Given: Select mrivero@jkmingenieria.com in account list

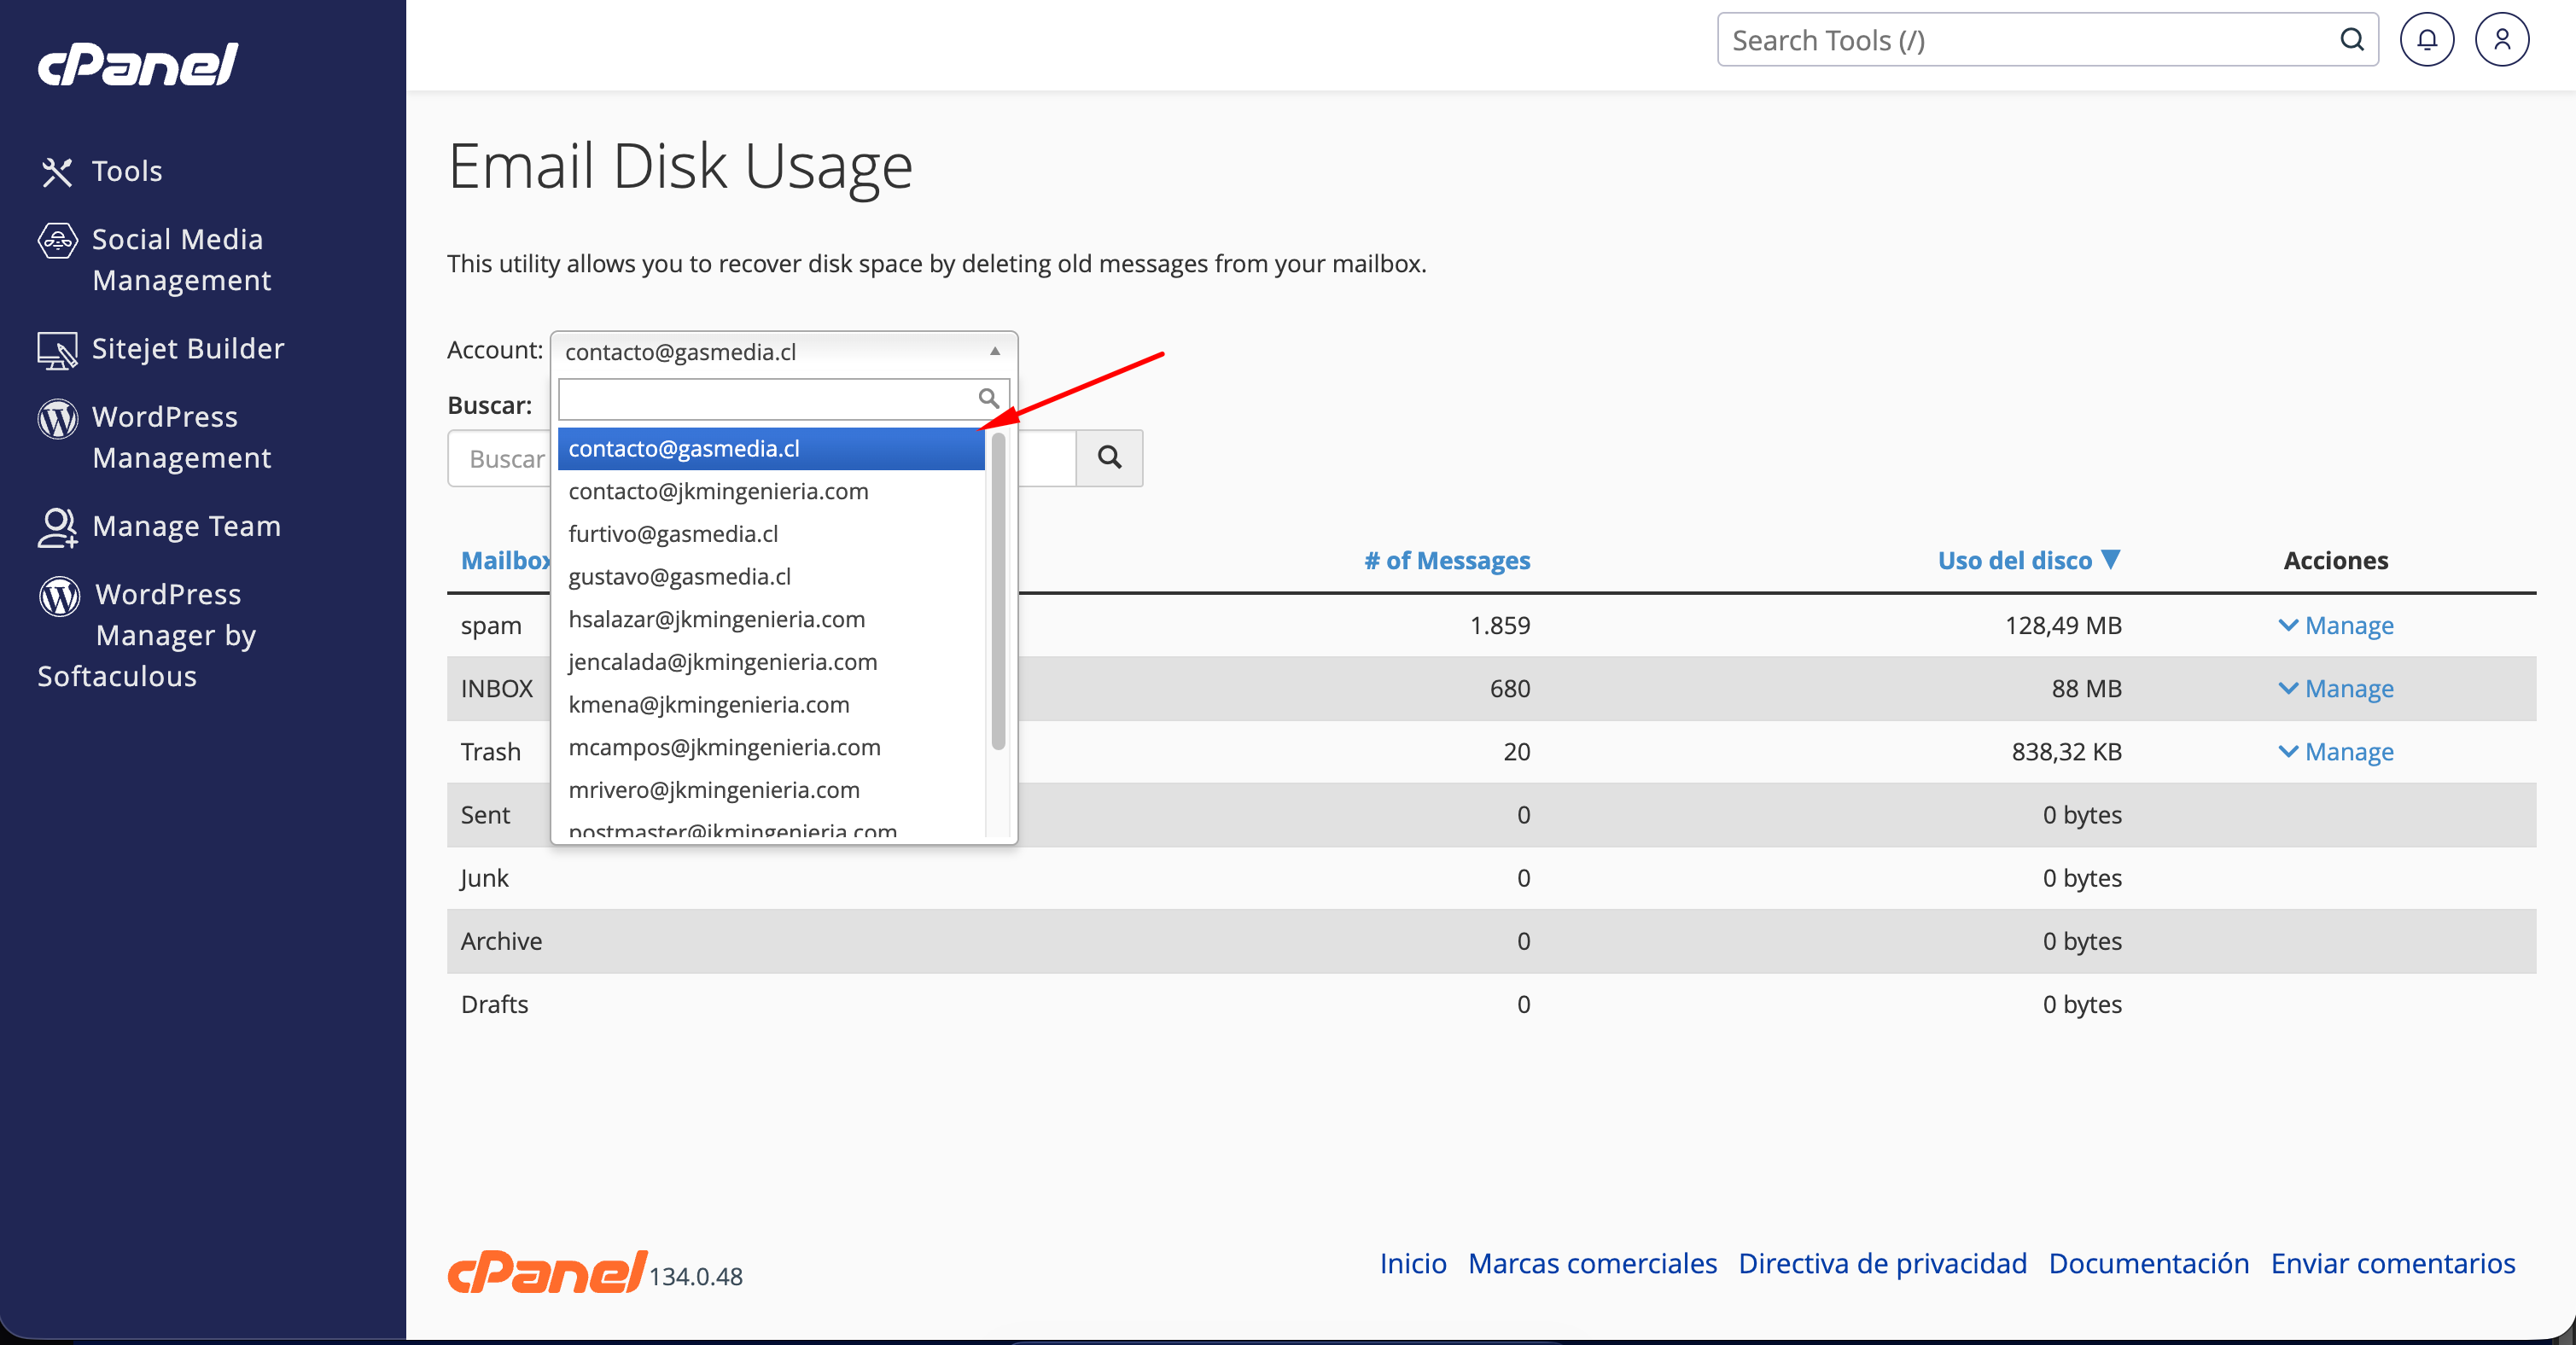Looking at the screenshot, I should click(771, 790).
